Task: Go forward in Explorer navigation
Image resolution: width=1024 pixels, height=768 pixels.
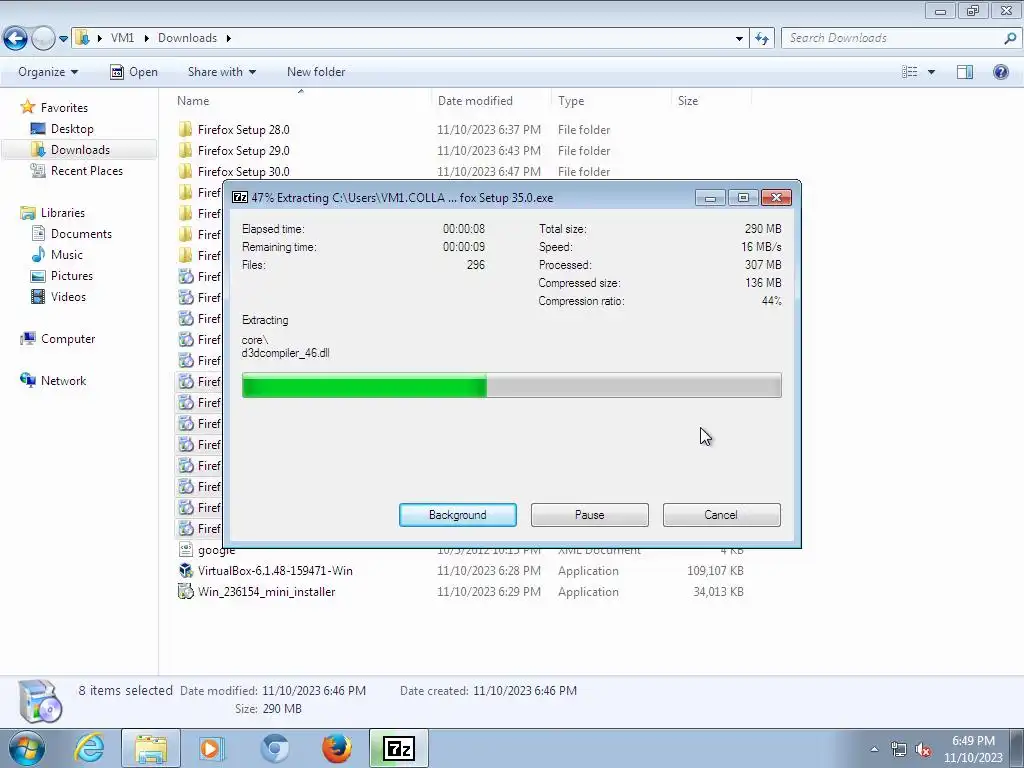Action: (x=42, y=39)
